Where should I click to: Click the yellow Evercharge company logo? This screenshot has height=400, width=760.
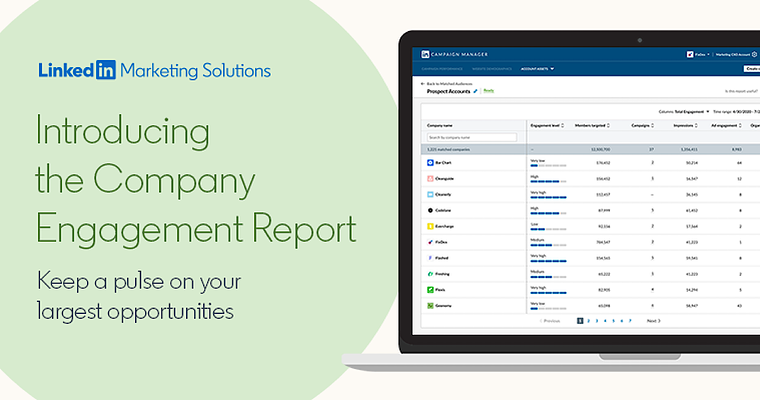point(430,226)
